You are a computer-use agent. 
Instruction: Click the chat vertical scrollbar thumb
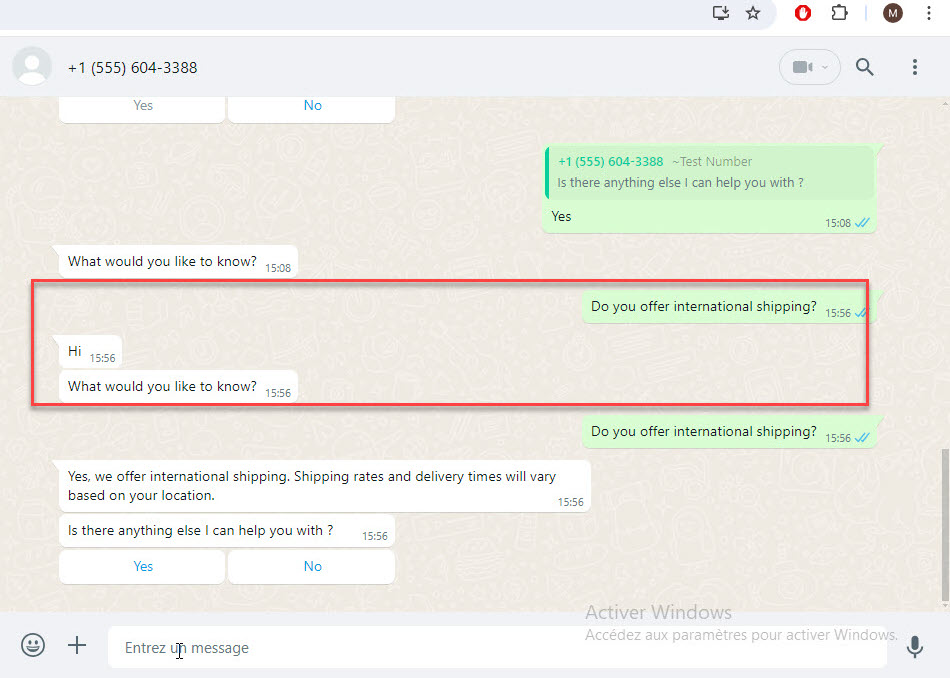click(945, 524)
